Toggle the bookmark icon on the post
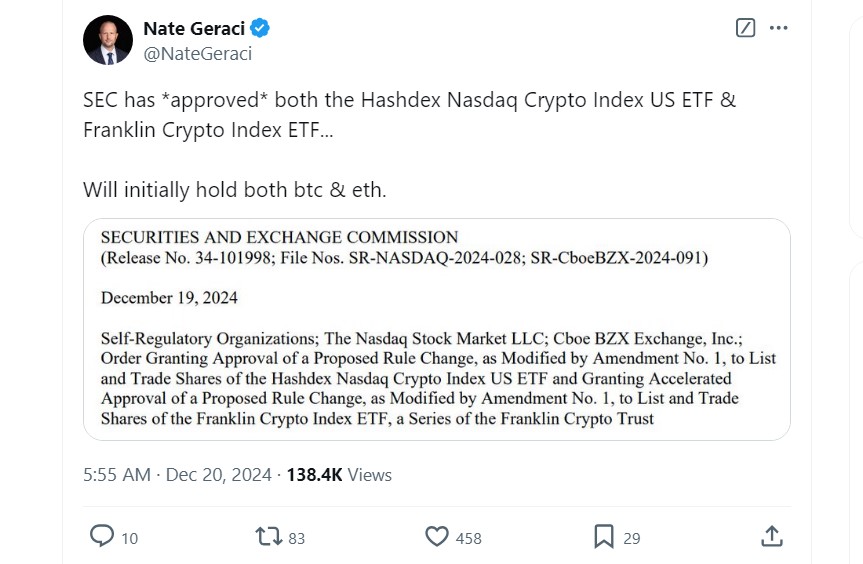Image resolution: width=863 pixels, height=564 pixels. point(604,537)
